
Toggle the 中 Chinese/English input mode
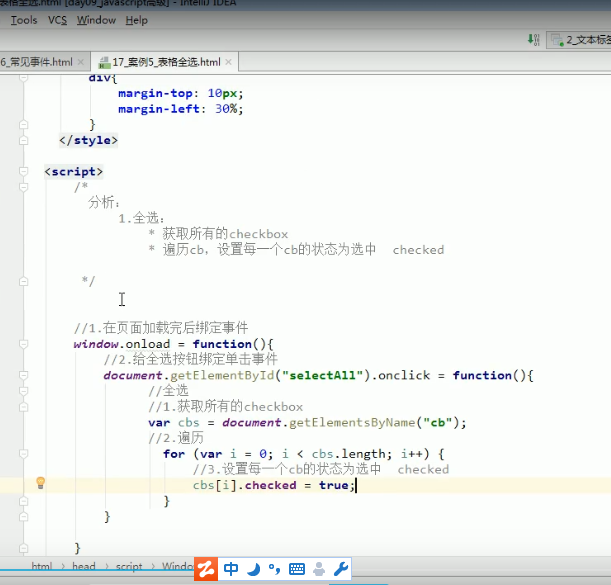231,569
